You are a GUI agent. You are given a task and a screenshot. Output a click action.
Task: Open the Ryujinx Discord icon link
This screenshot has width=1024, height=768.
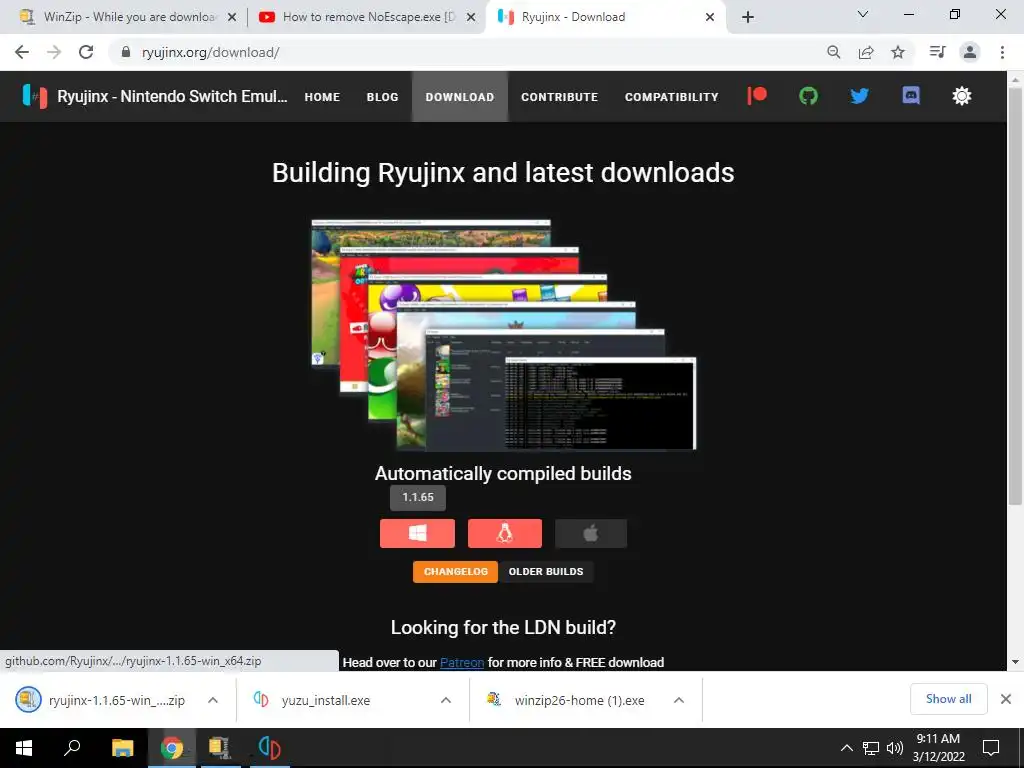coord(911,96)
